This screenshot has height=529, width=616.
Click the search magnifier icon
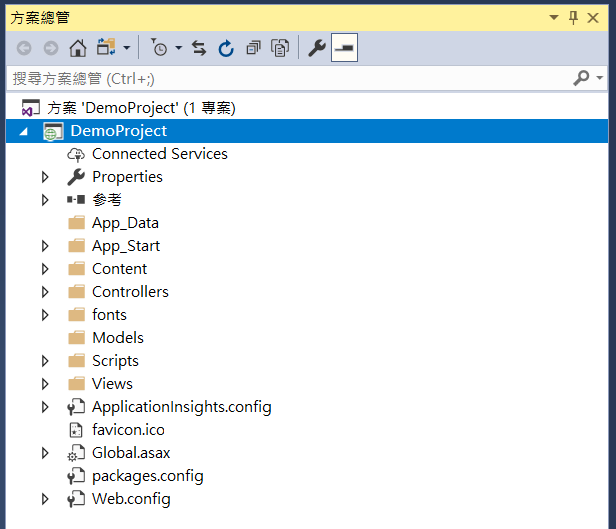tap(581, 78)
